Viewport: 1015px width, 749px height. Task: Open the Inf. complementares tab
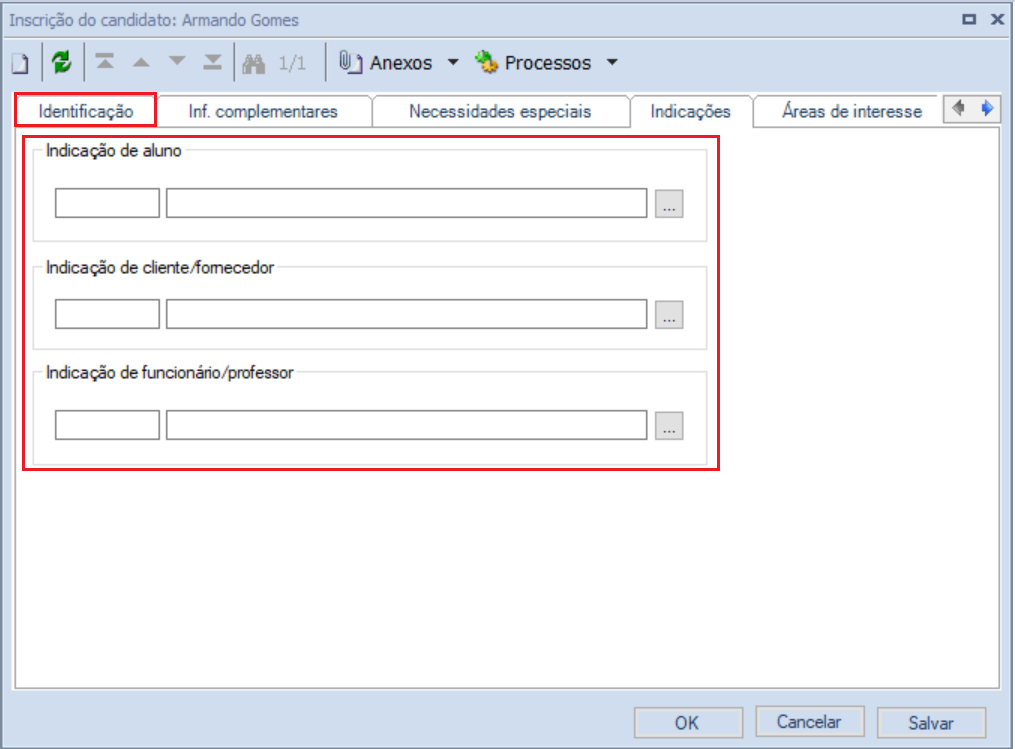(x=263, y=111)
